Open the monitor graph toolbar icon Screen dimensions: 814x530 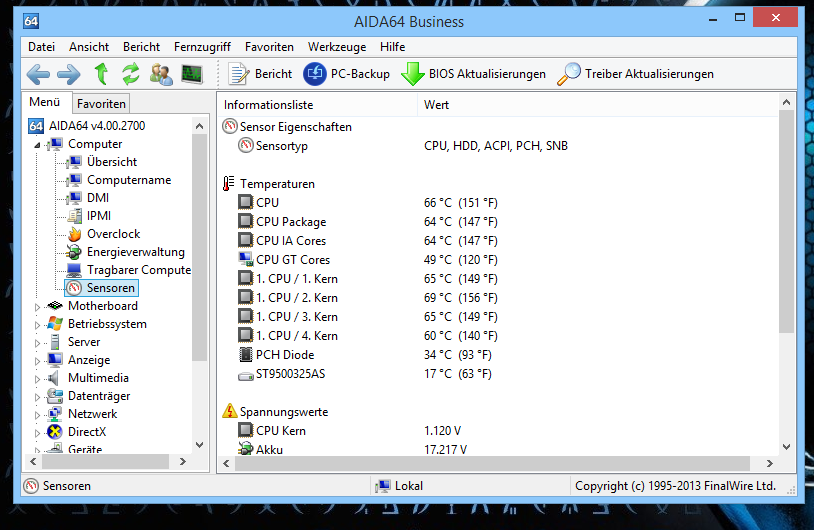point(192,74)
